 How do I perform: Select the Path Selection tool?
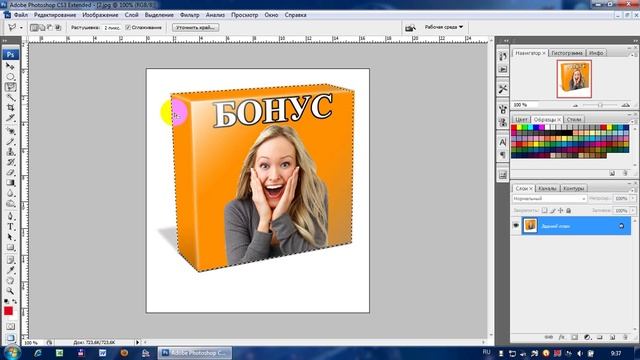click(x=10, y=237)
